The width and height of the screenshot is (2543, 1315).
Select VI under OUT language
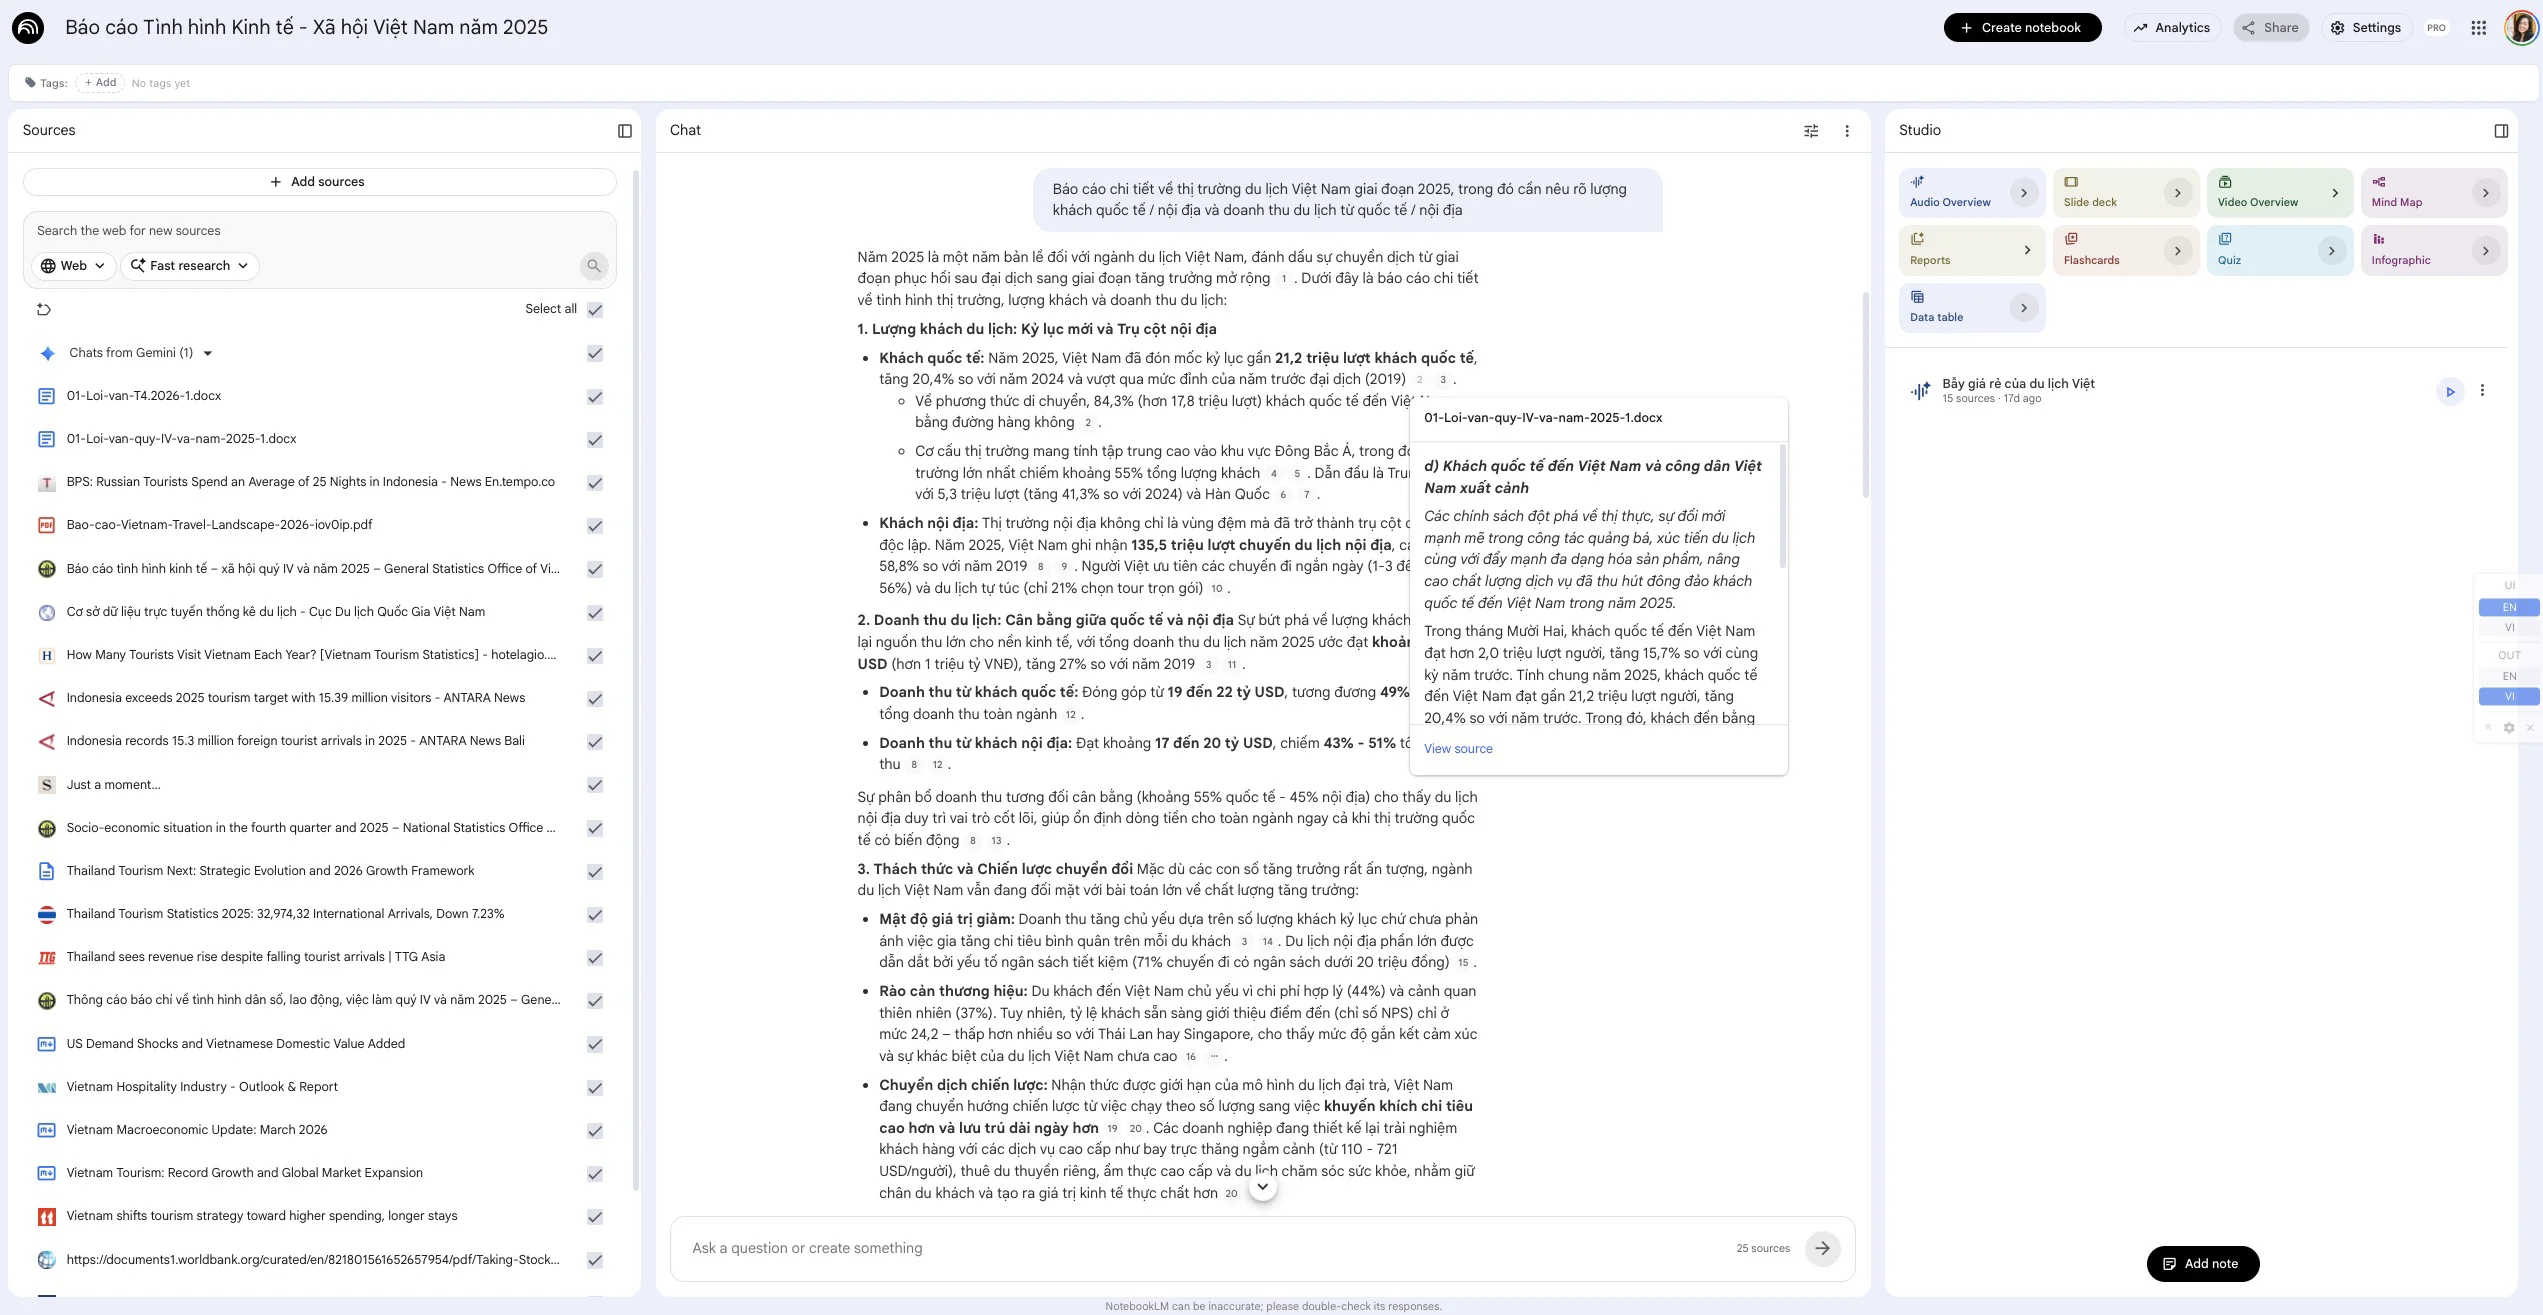(2509, 697)
